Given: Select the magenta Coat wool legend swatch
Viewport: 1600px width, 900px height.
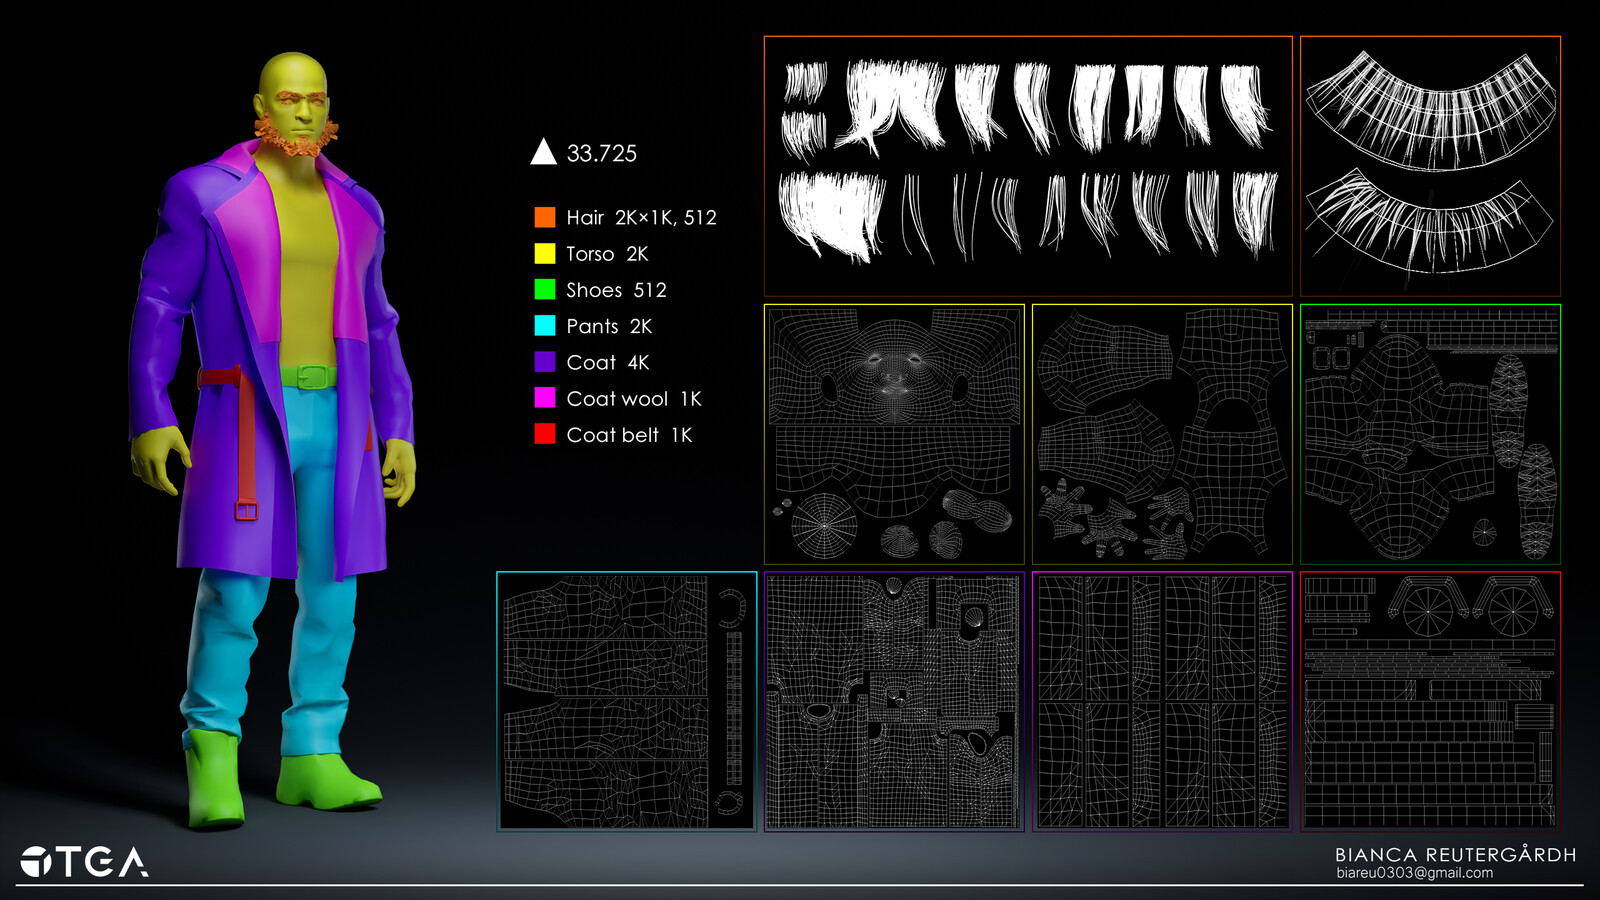Looking at the screenshot, I should [x=544, y=397].
